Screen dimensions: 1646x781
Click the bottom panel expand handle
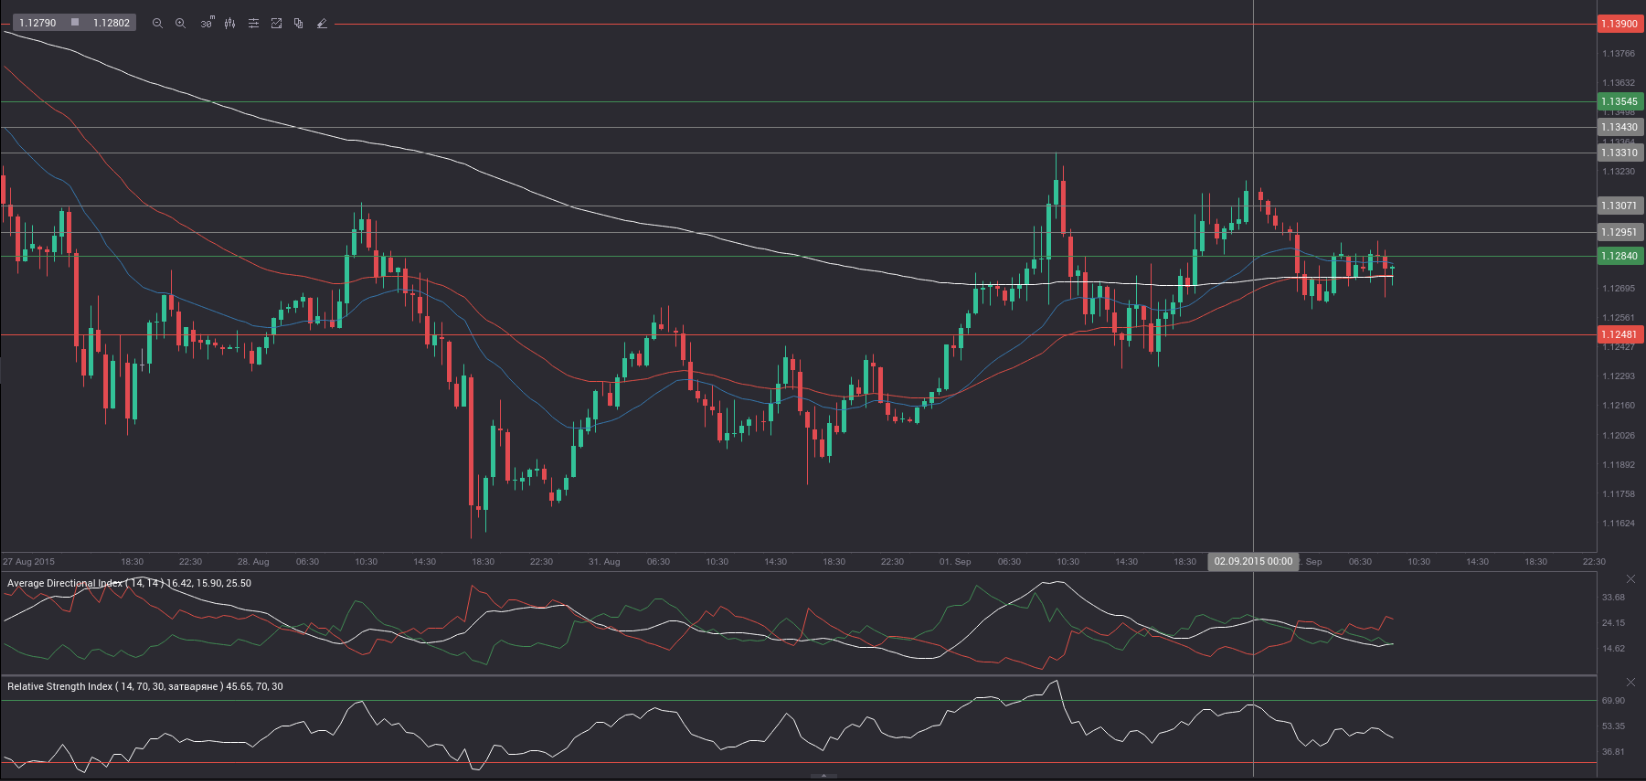pyautogui.click(x=823, y=776)
